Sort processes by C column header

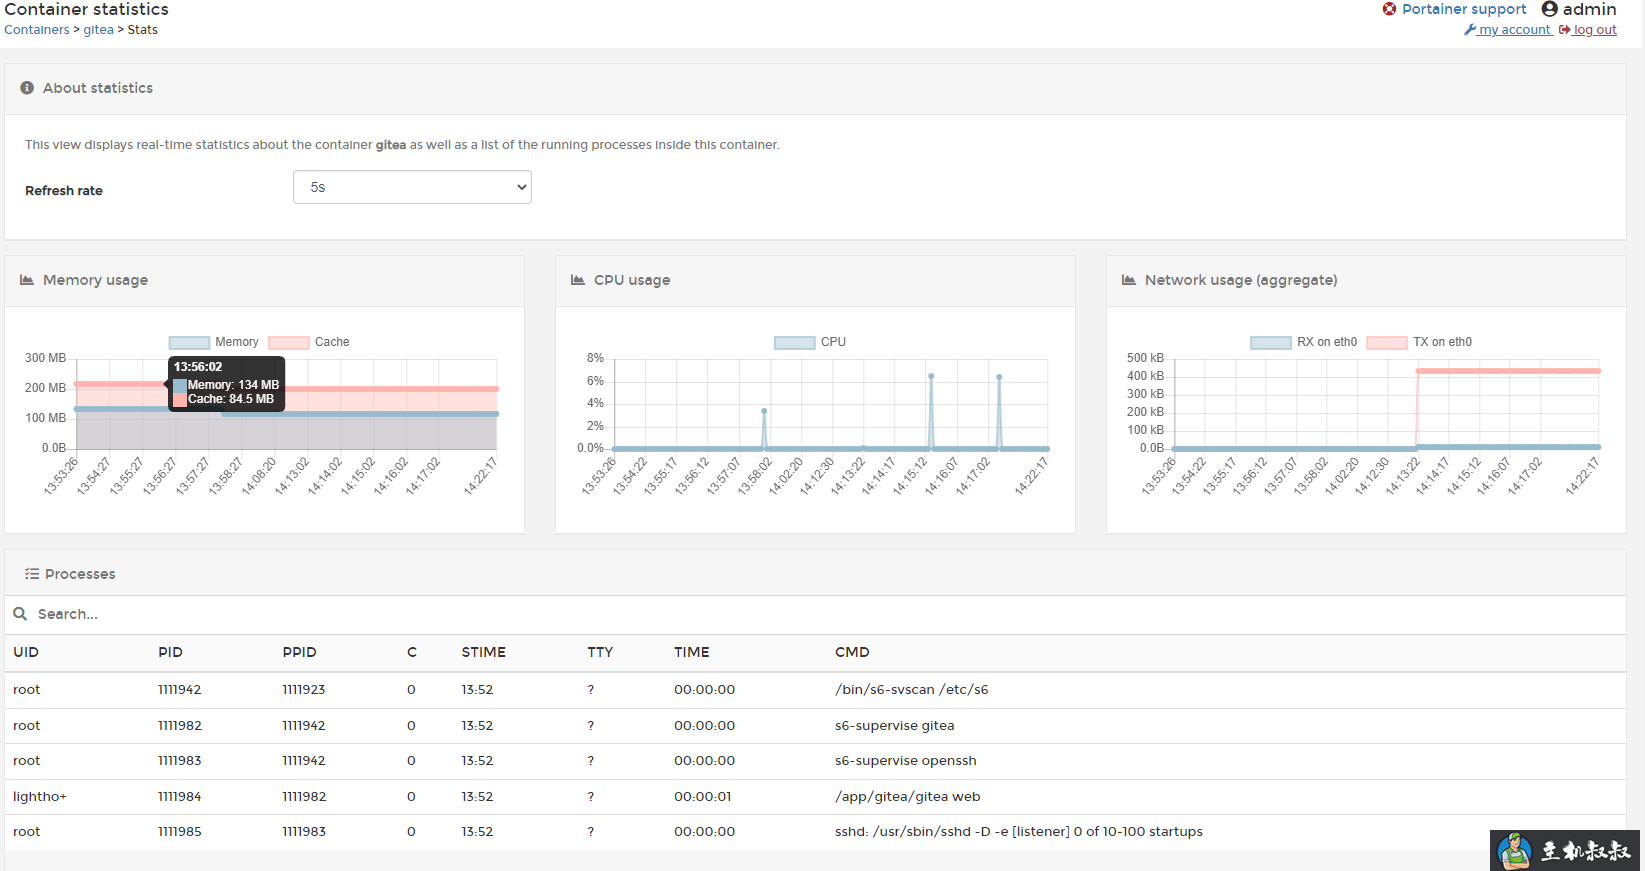coord(411,652)
